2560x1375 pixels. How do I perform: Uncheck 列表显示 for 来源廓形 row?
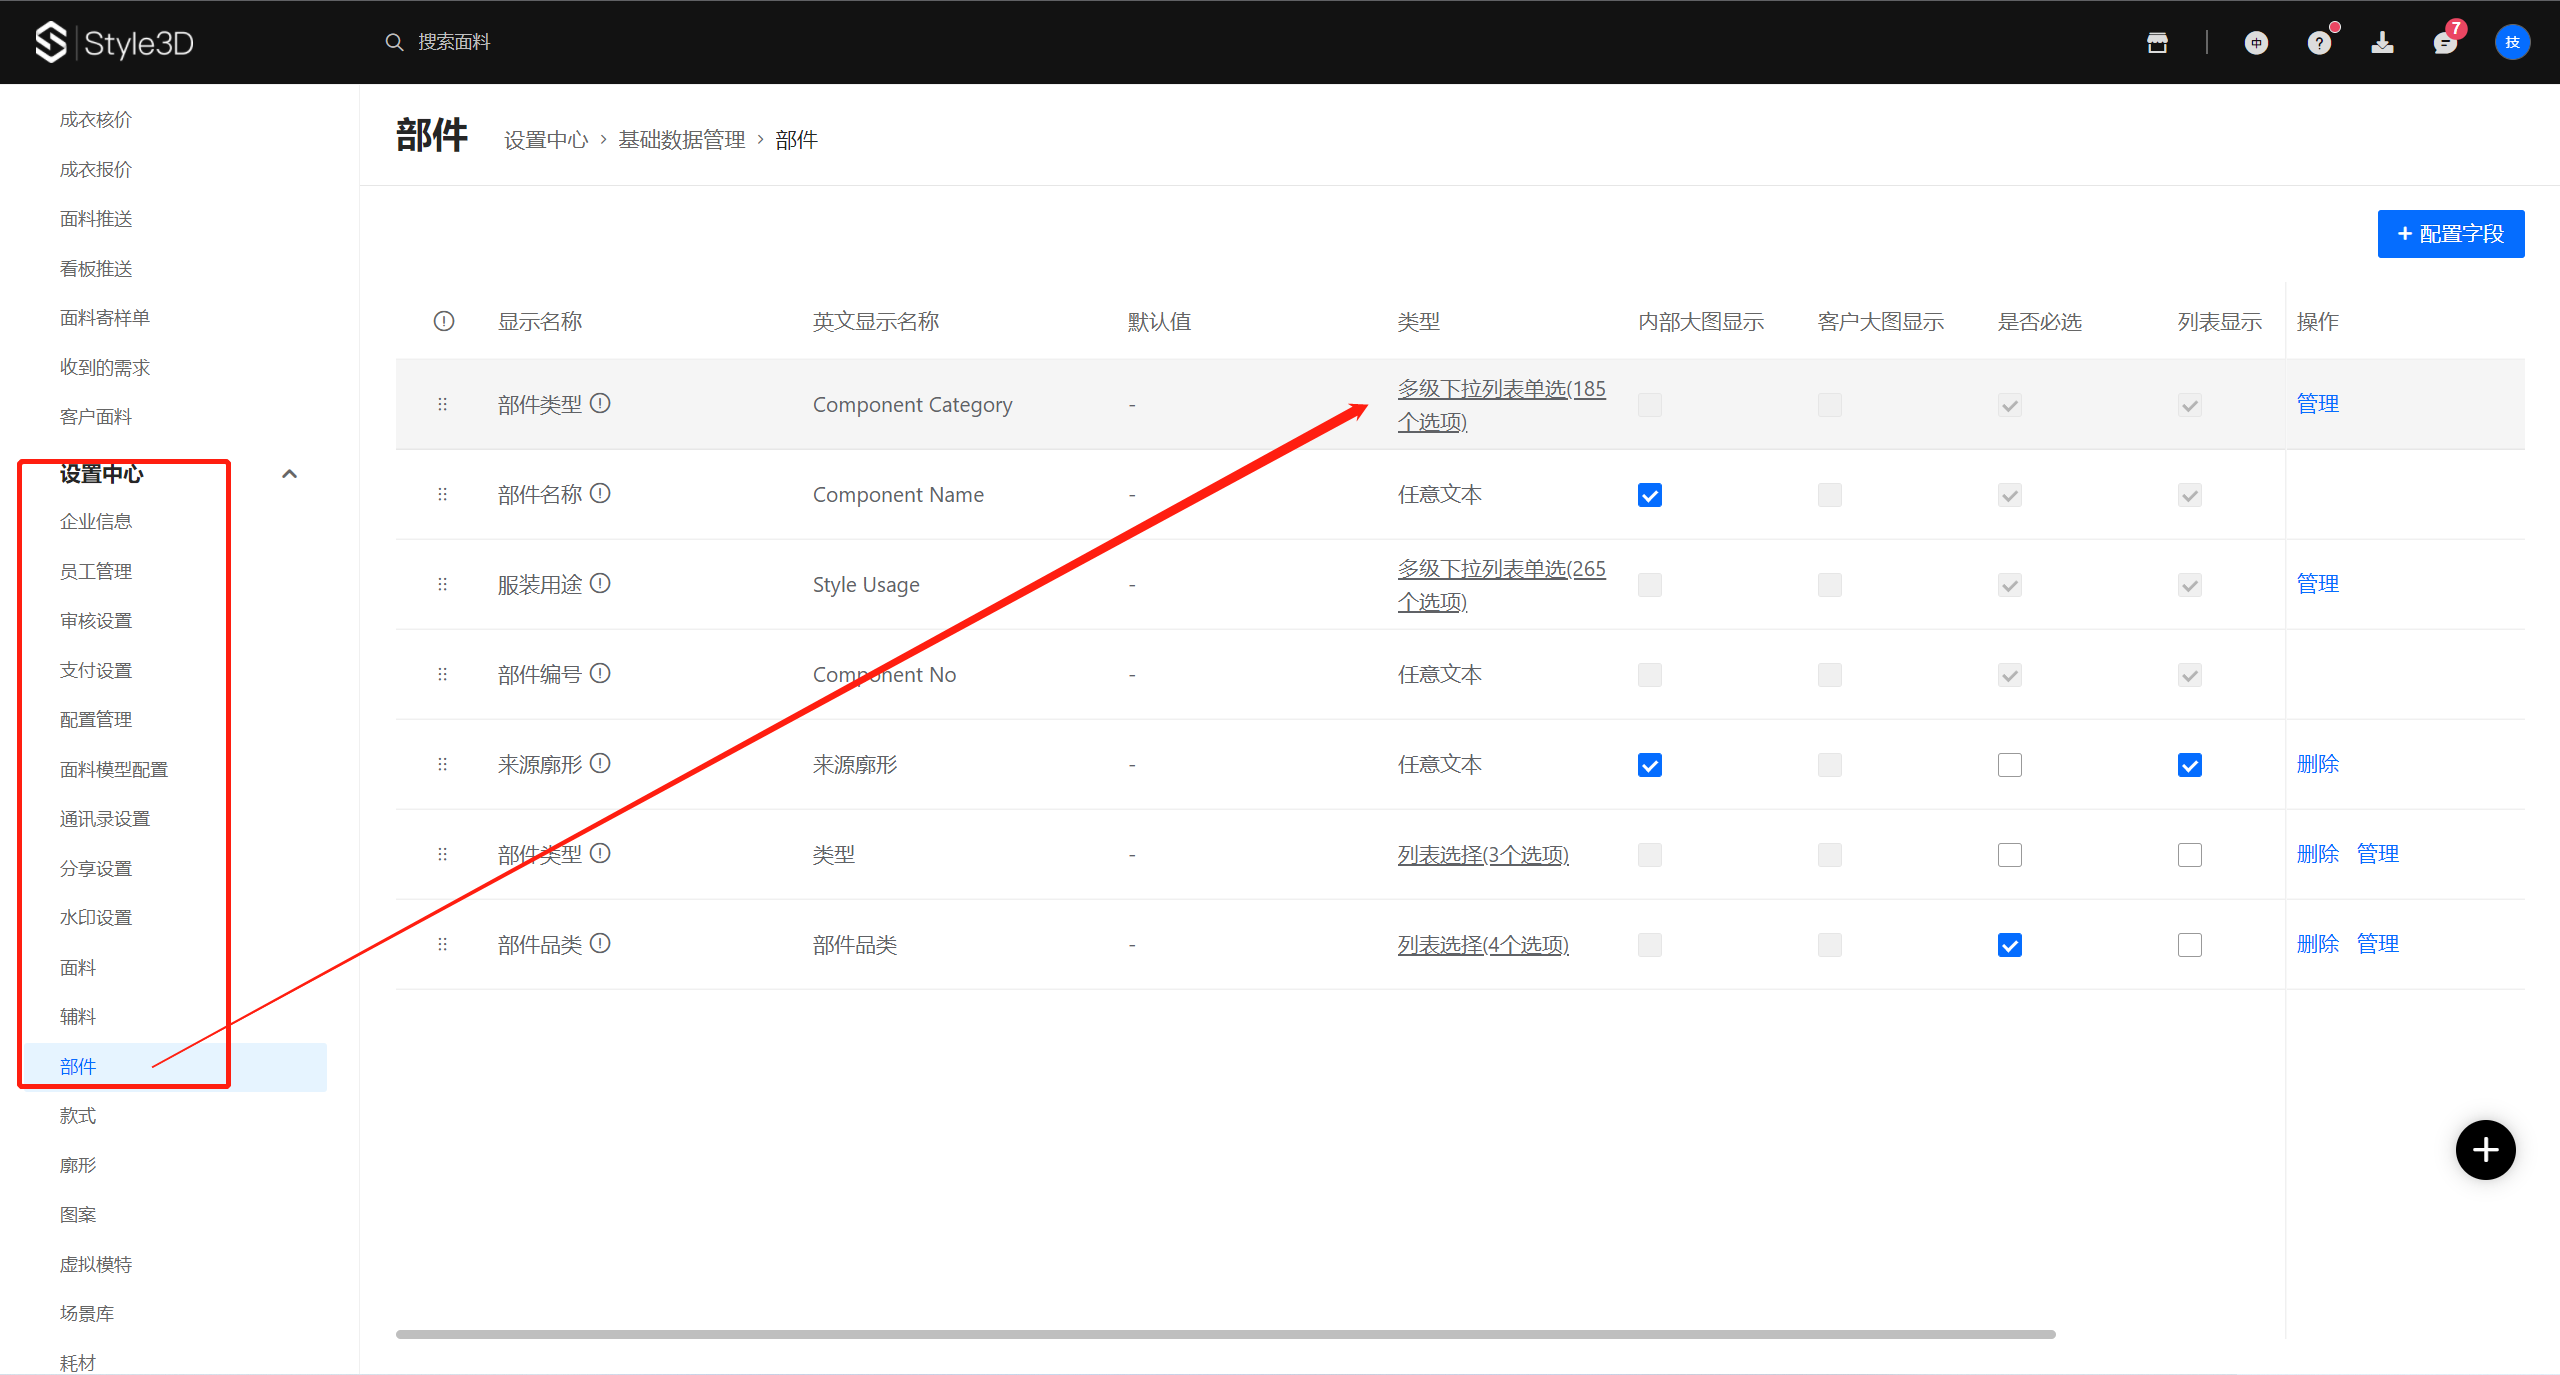point(2190,765)
